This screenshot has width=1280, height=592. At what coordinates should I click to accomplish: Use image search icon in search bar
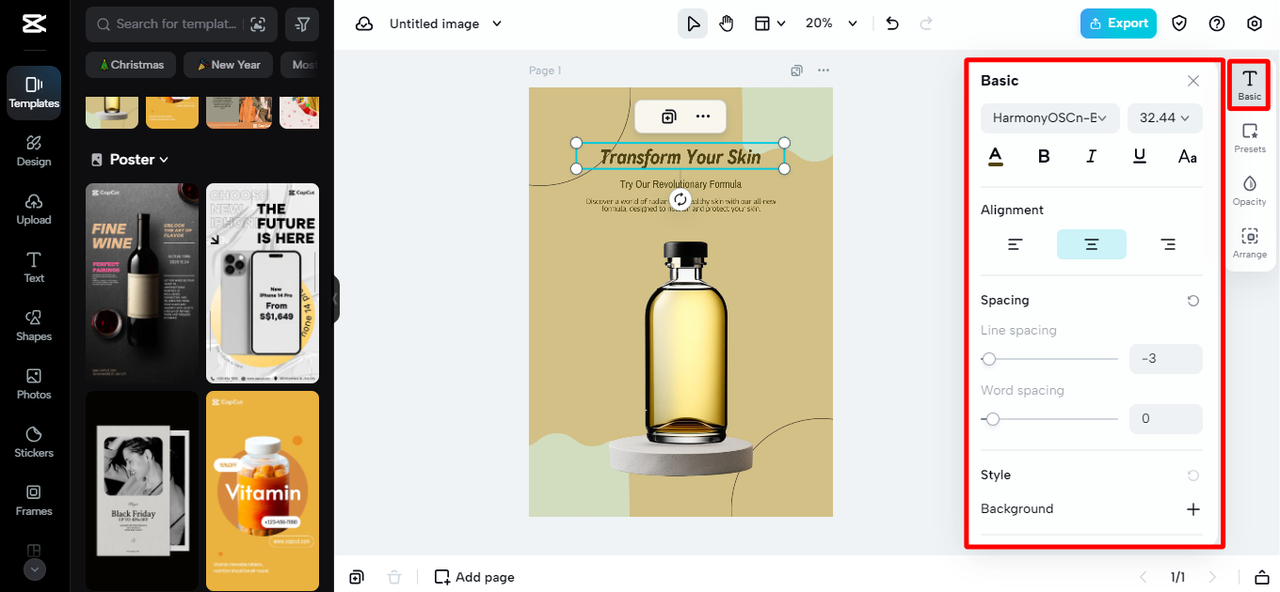pyautogui.click(x=258, y=24)
